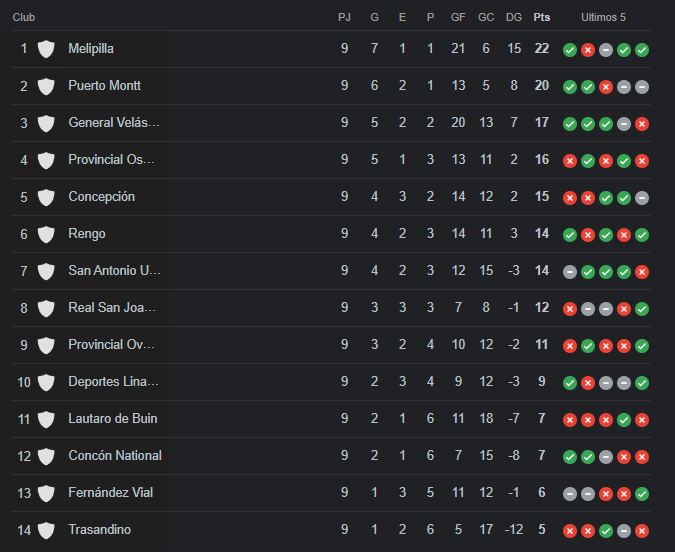Click the GF column header

click(458, 17)
